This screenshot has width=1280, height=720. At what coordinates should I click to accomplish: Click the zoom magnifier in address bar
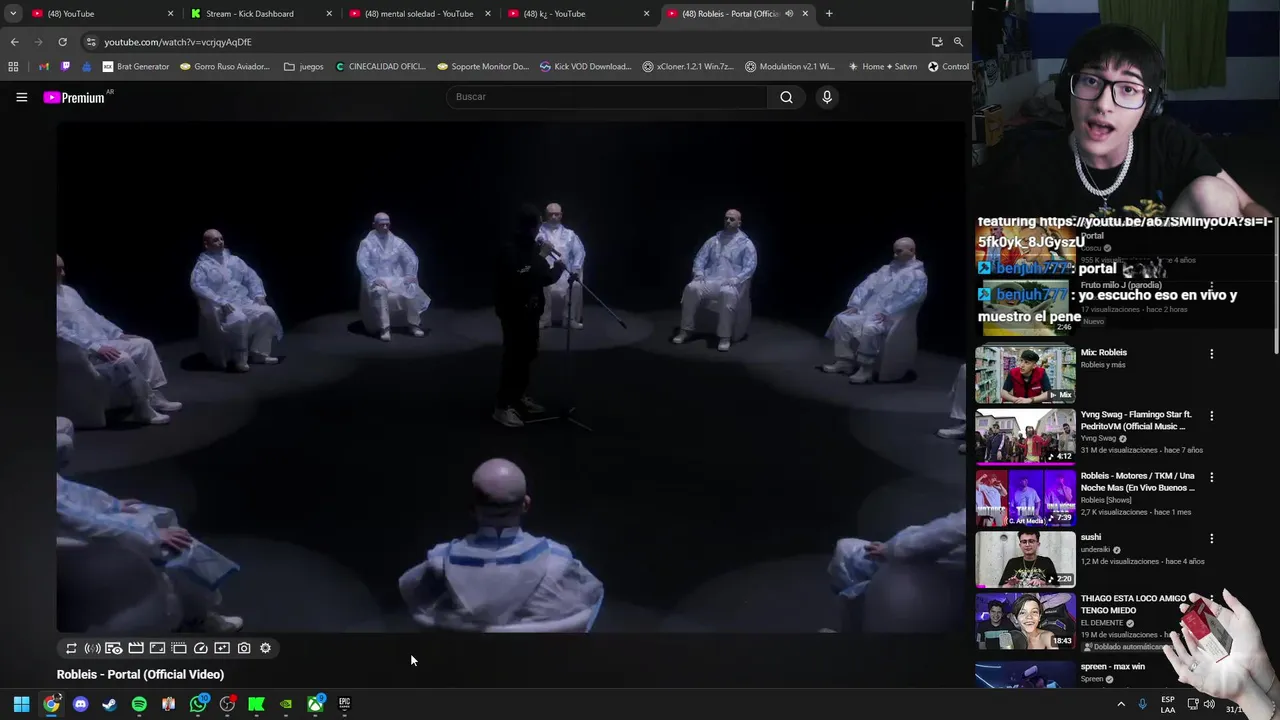[x=958, y=42]
